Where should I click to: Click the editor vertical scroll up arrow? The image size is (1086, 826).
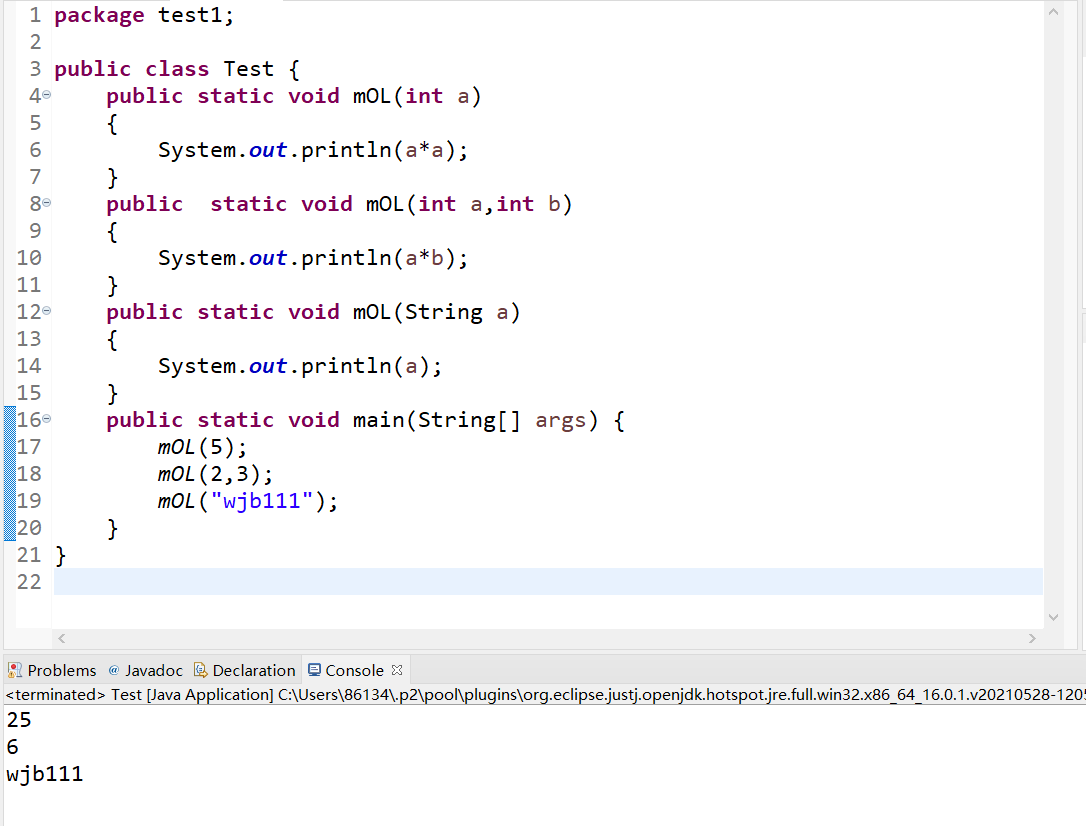click(x=1053, y=12)
